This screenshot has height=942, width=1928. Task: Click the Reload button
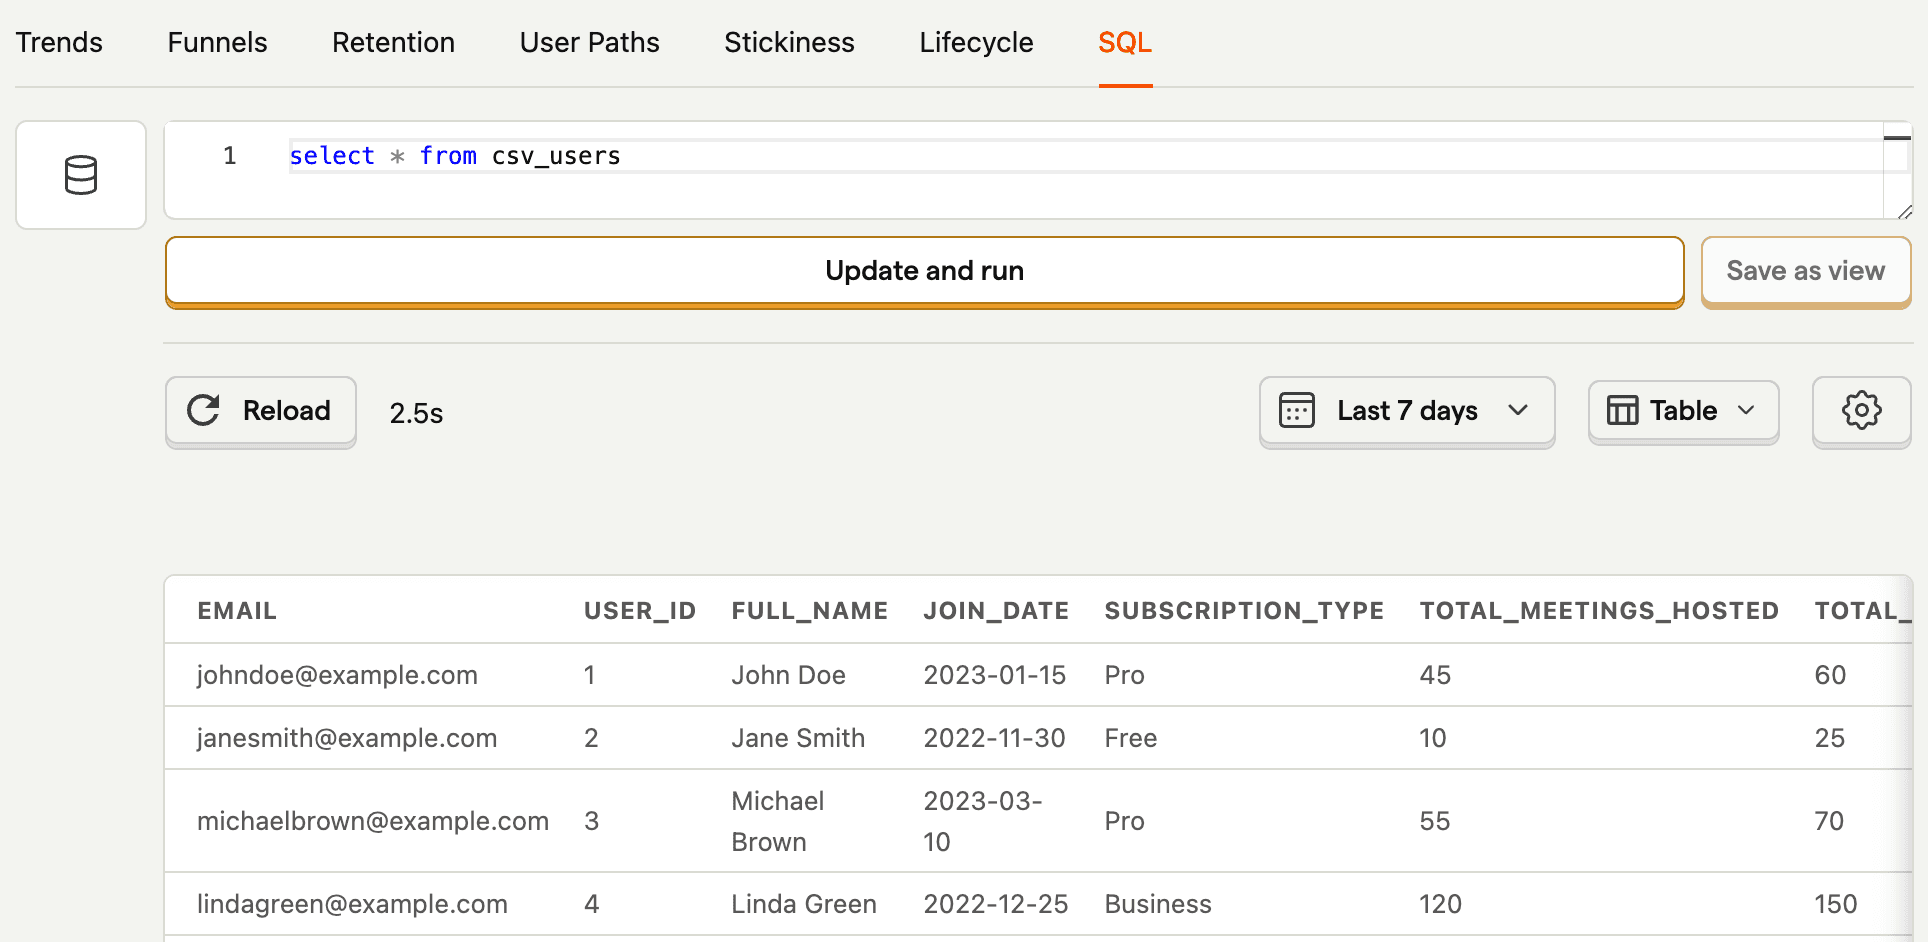[261, 411]
